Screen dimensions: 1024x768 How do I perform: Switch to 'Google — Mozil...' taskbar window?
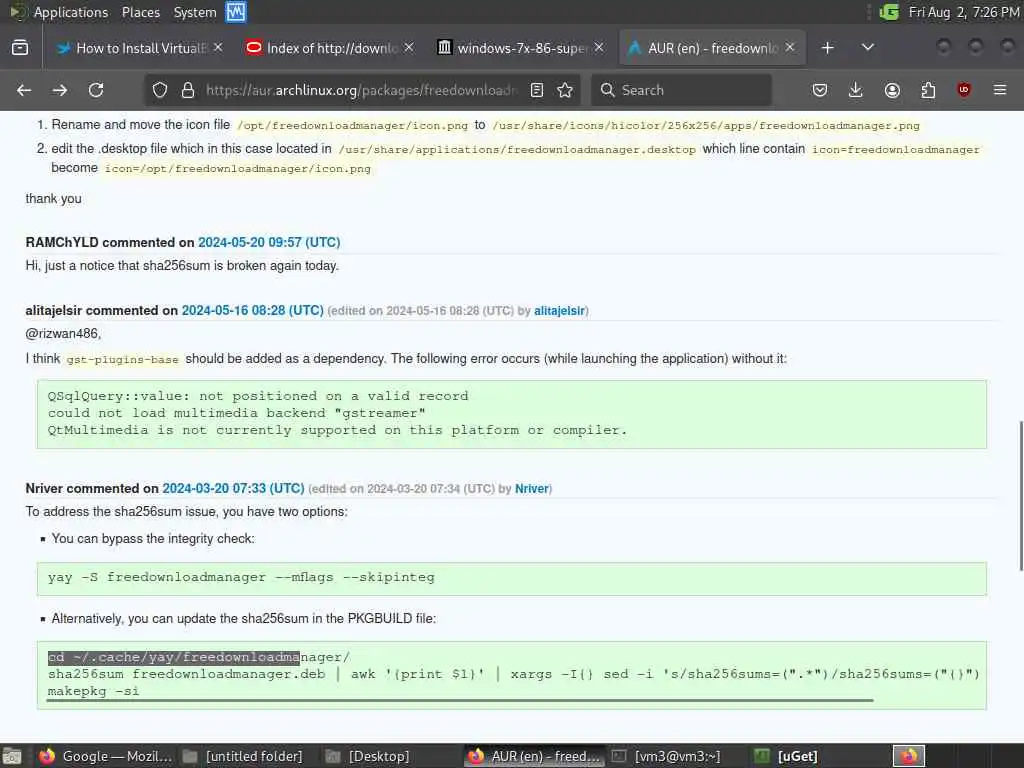point(106,756)
